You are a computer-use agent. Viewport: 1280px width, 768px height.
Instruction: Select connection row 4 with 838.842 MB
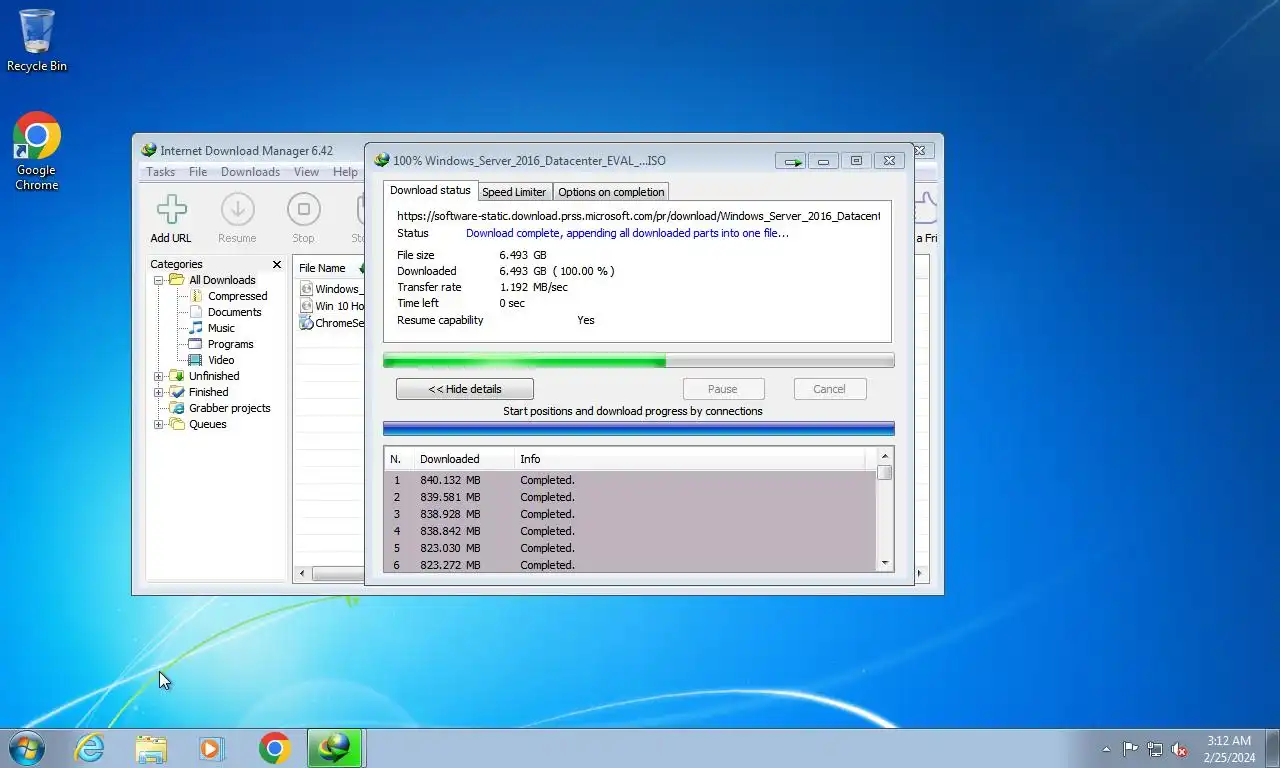click(x=630, y=531)
